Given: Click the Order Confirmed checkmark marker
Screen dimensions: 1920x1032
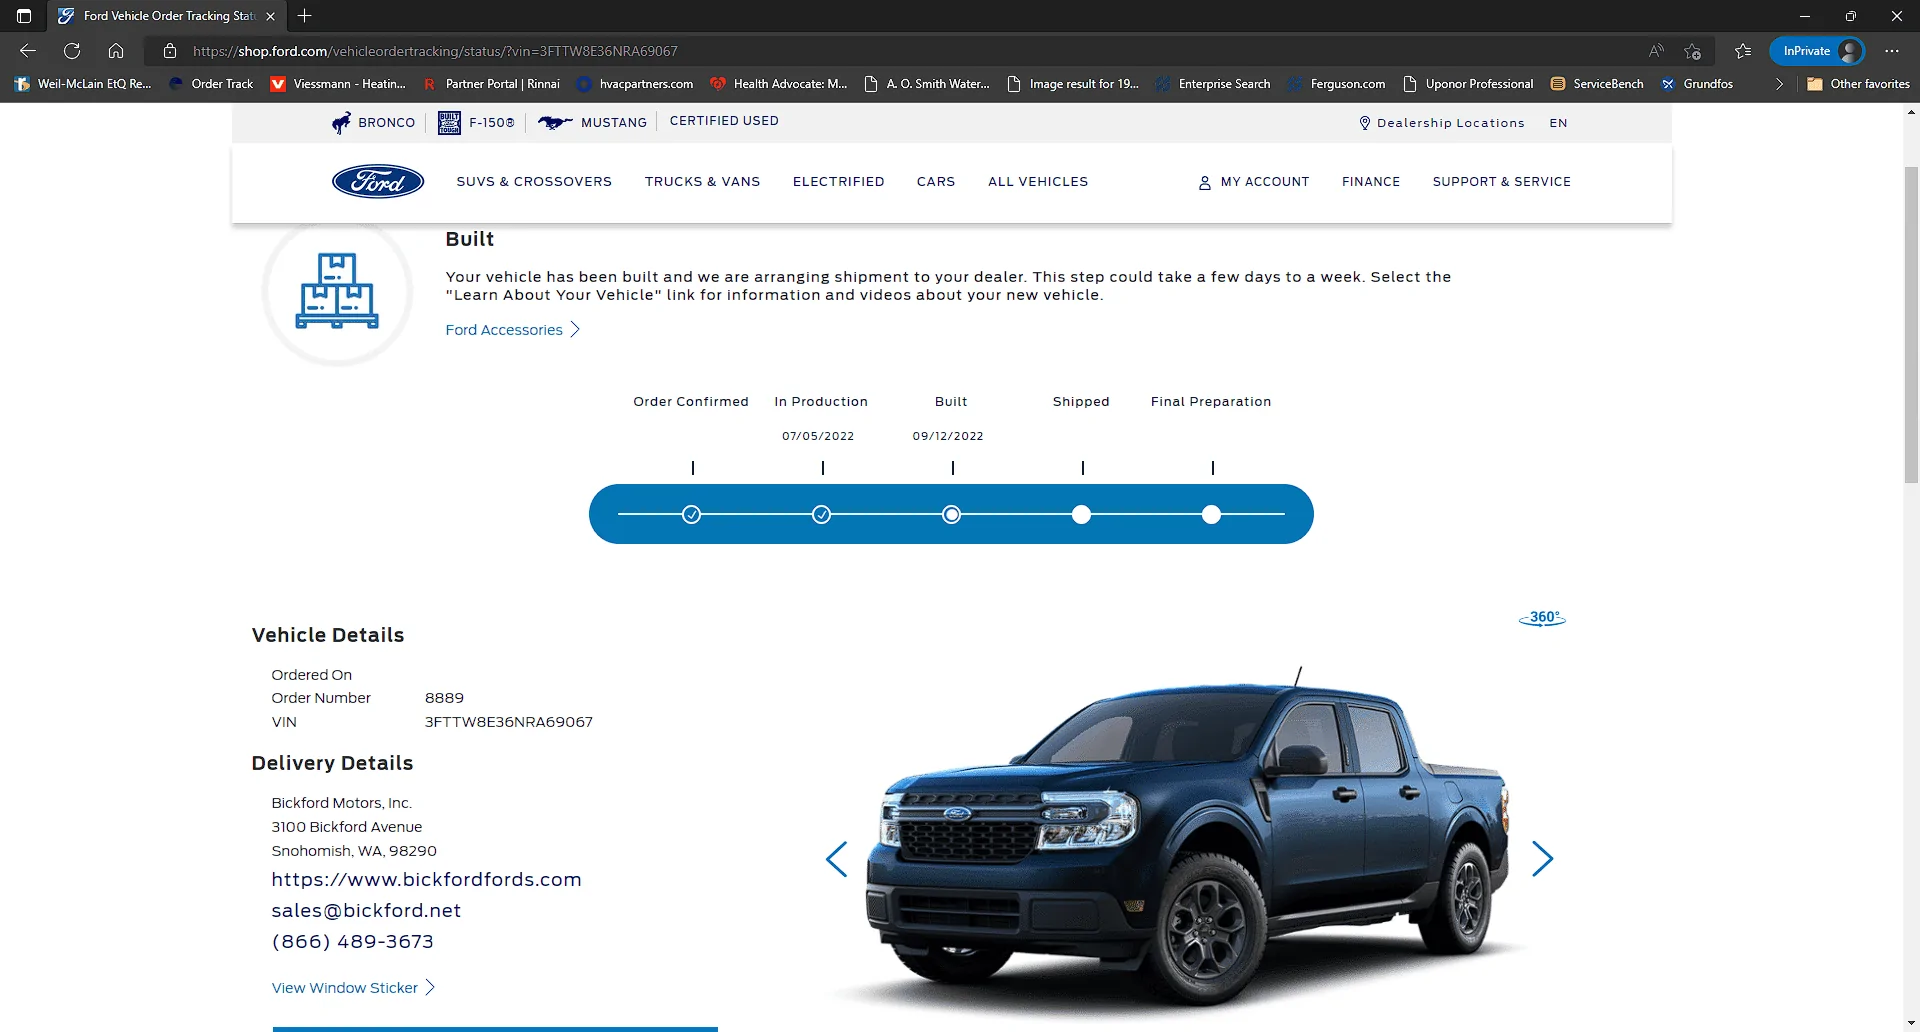Looking at the screenshot, I should coord(691,514).
